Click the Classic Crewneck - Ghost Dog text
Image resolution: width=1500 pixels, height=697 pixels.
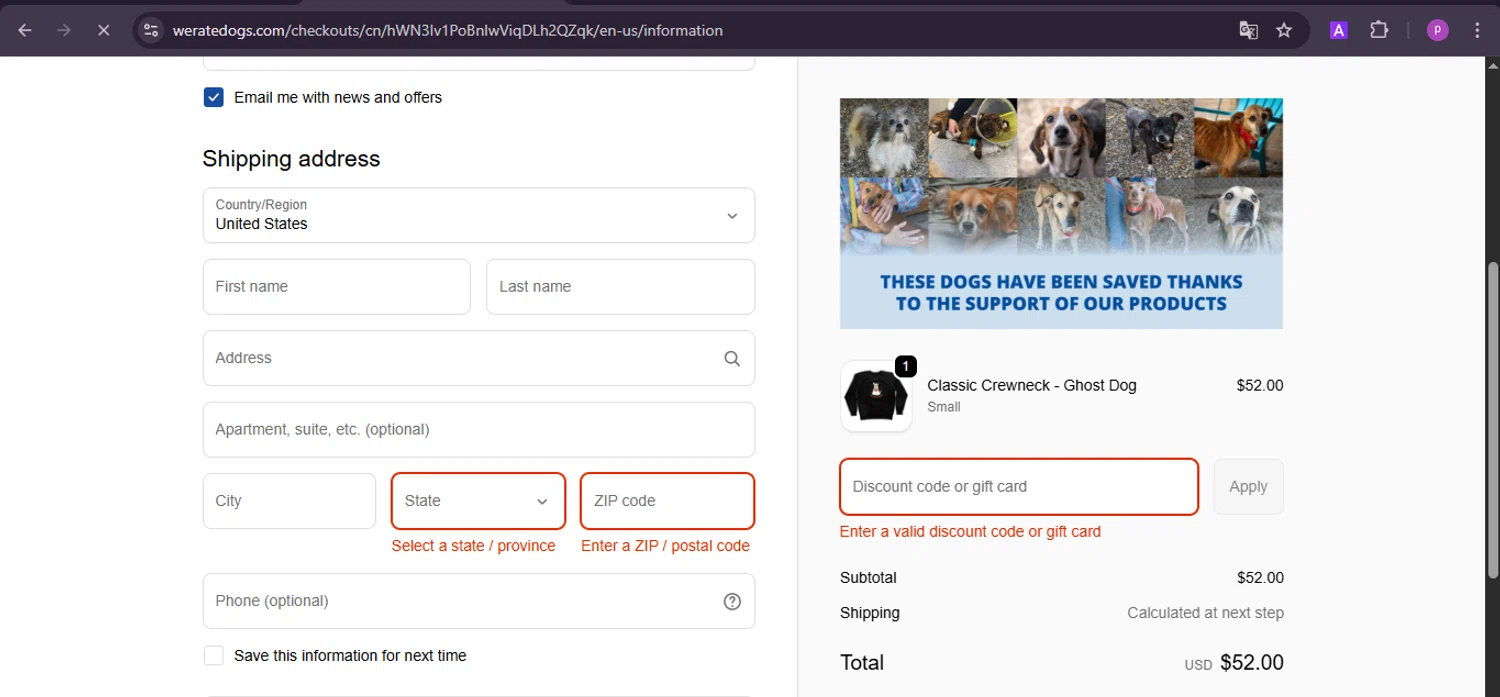(1032, 385)
